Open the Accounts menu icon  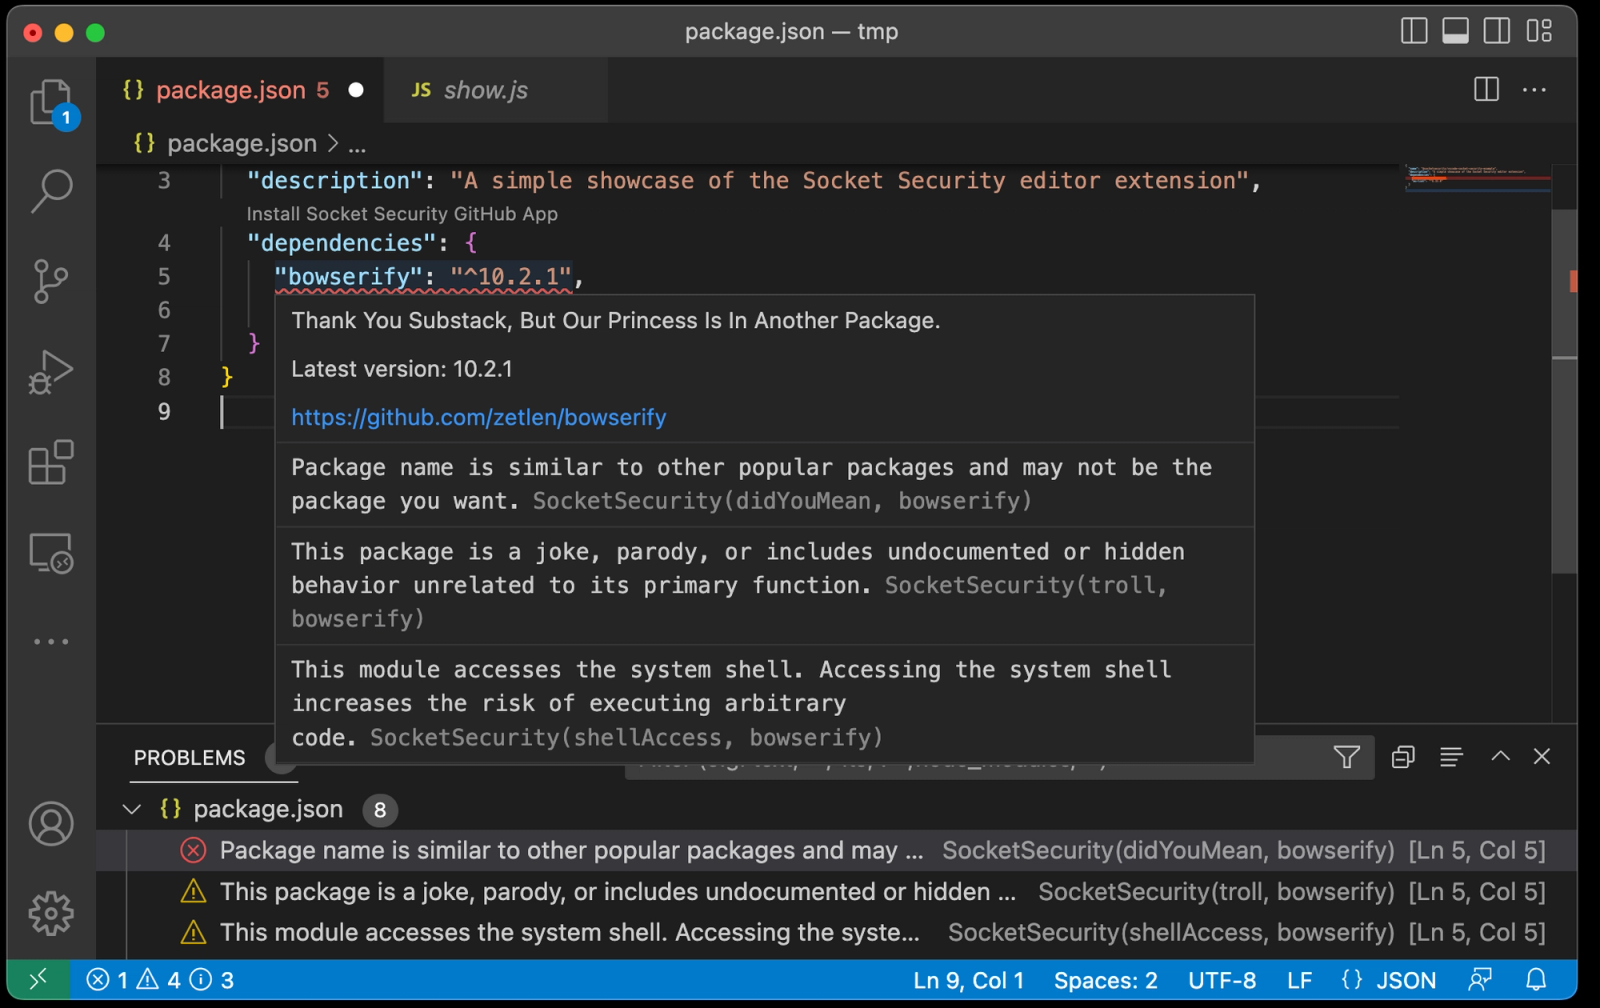pyautogui.click(x=50, y=824)
